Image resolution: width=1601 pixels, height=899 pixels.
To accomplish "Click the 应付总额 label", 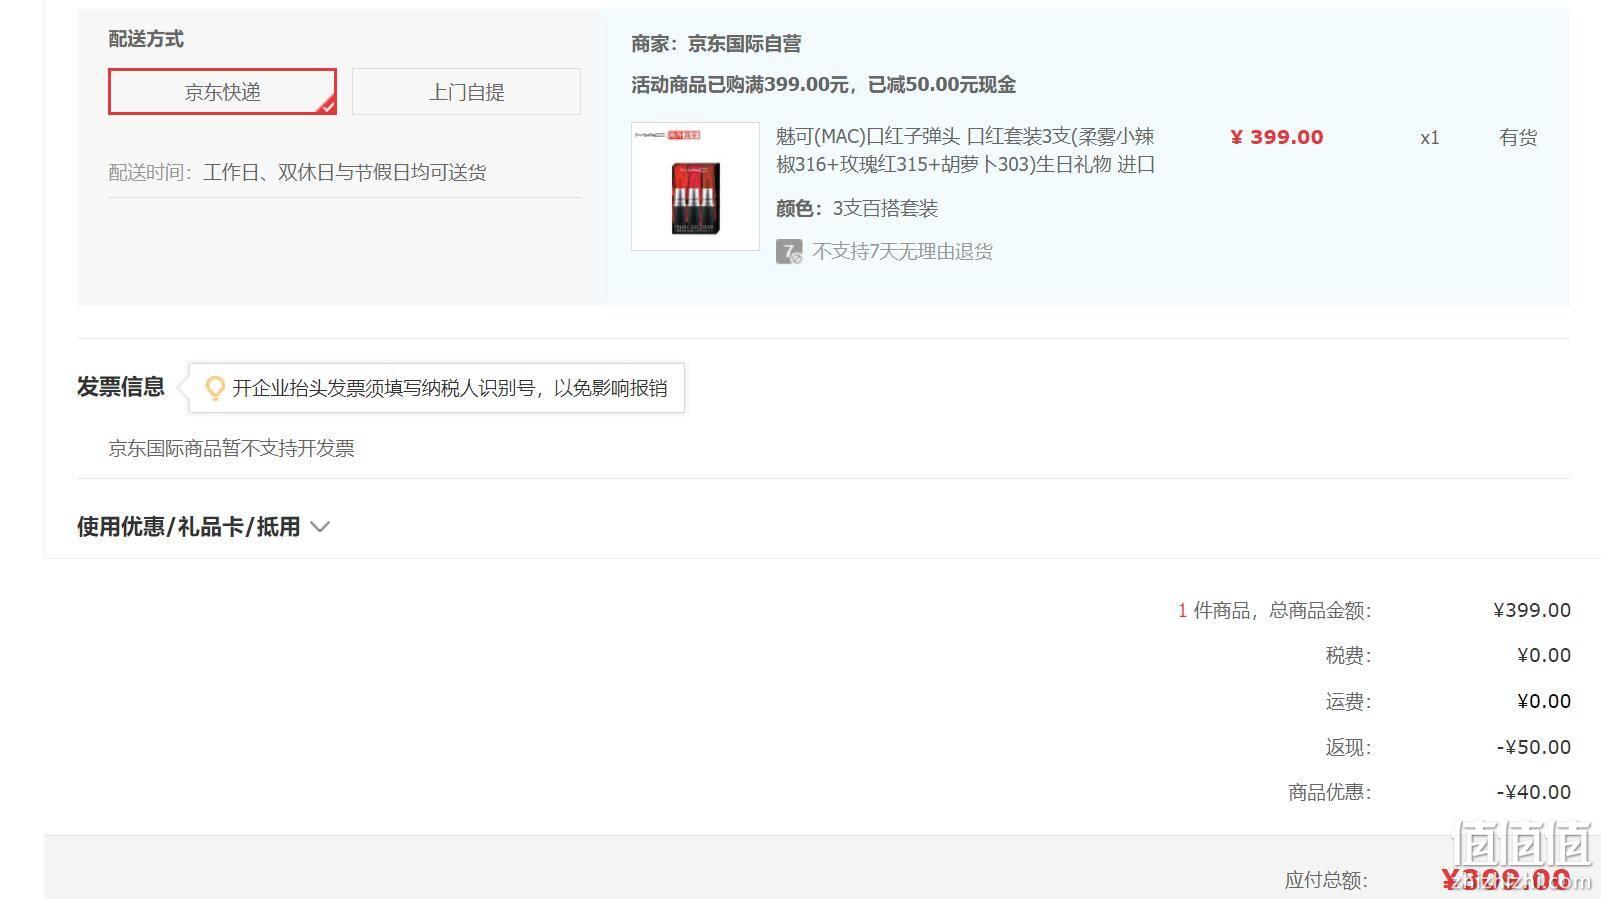I will click(x=1326, y=880).
